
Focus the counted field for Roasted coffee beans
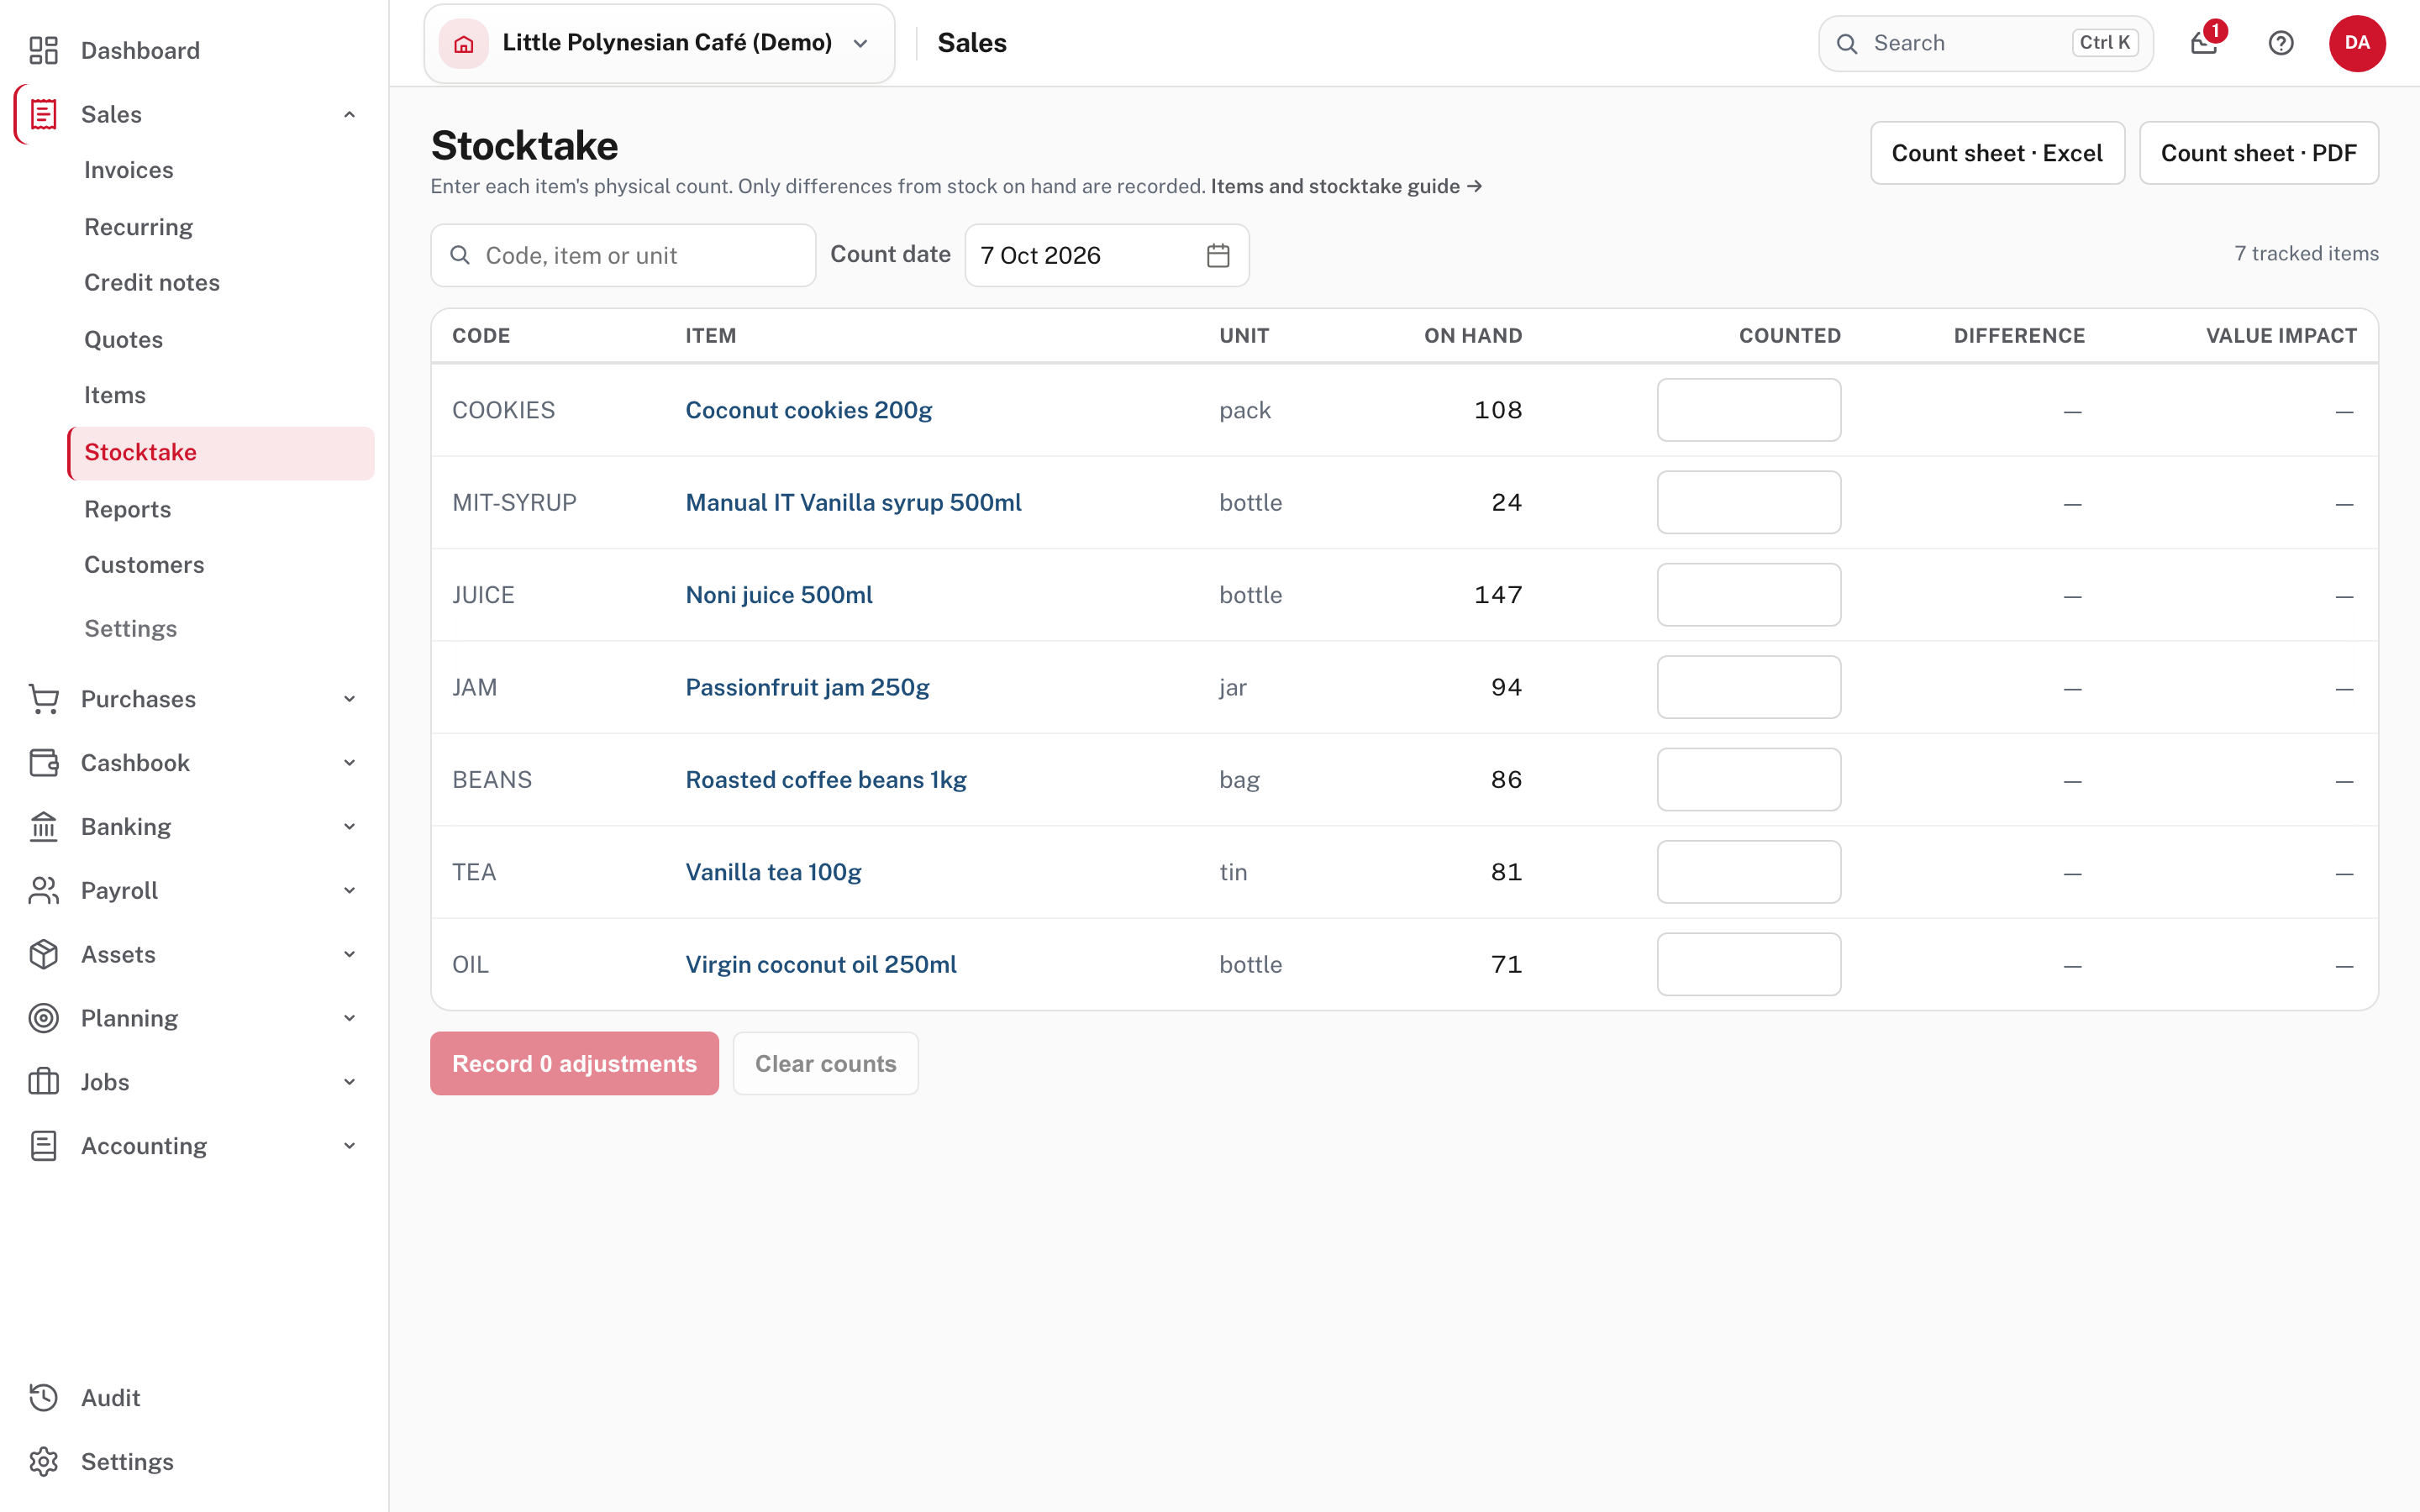1748,780
